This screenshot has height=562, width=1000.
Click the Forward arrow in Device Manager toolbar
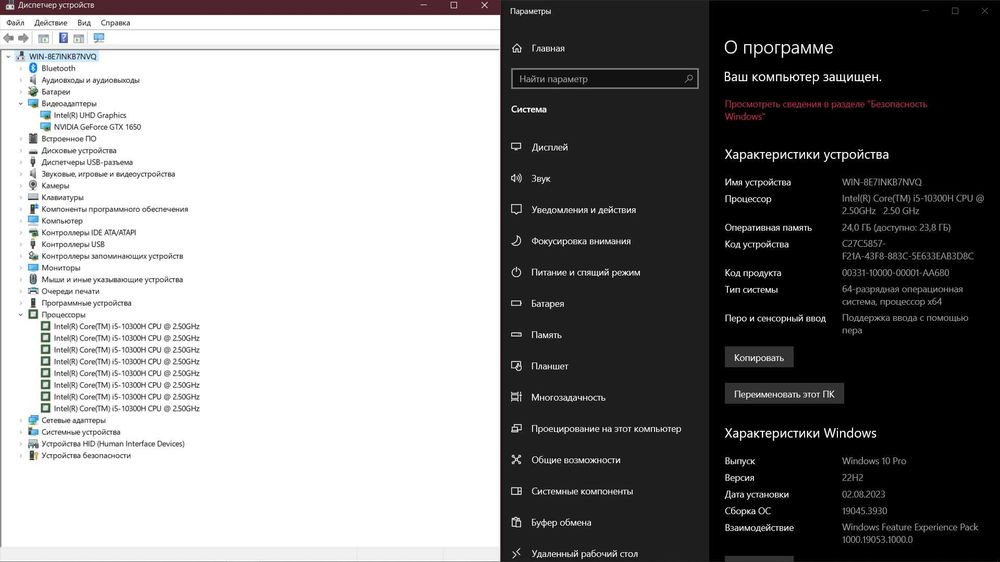pyautogui.click(x=24, y=38)
